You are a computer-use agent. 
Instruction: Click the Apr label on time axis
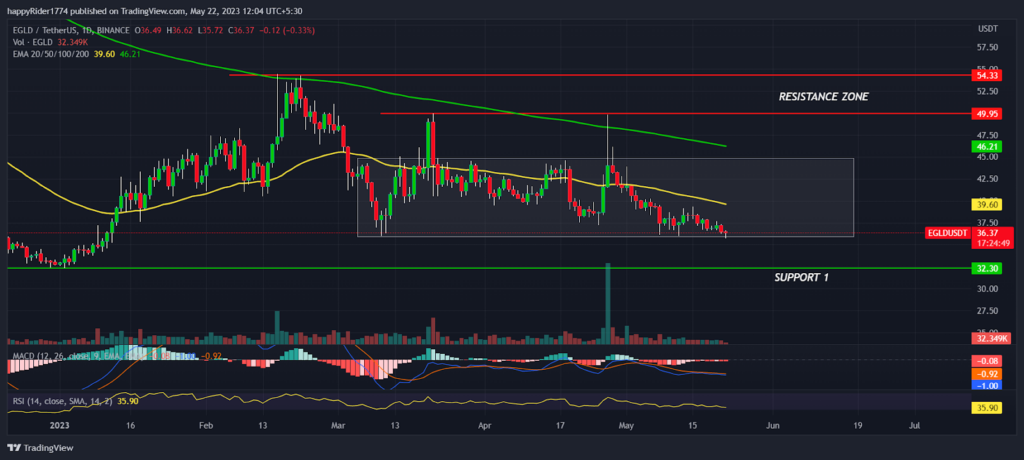coord(485,425)
